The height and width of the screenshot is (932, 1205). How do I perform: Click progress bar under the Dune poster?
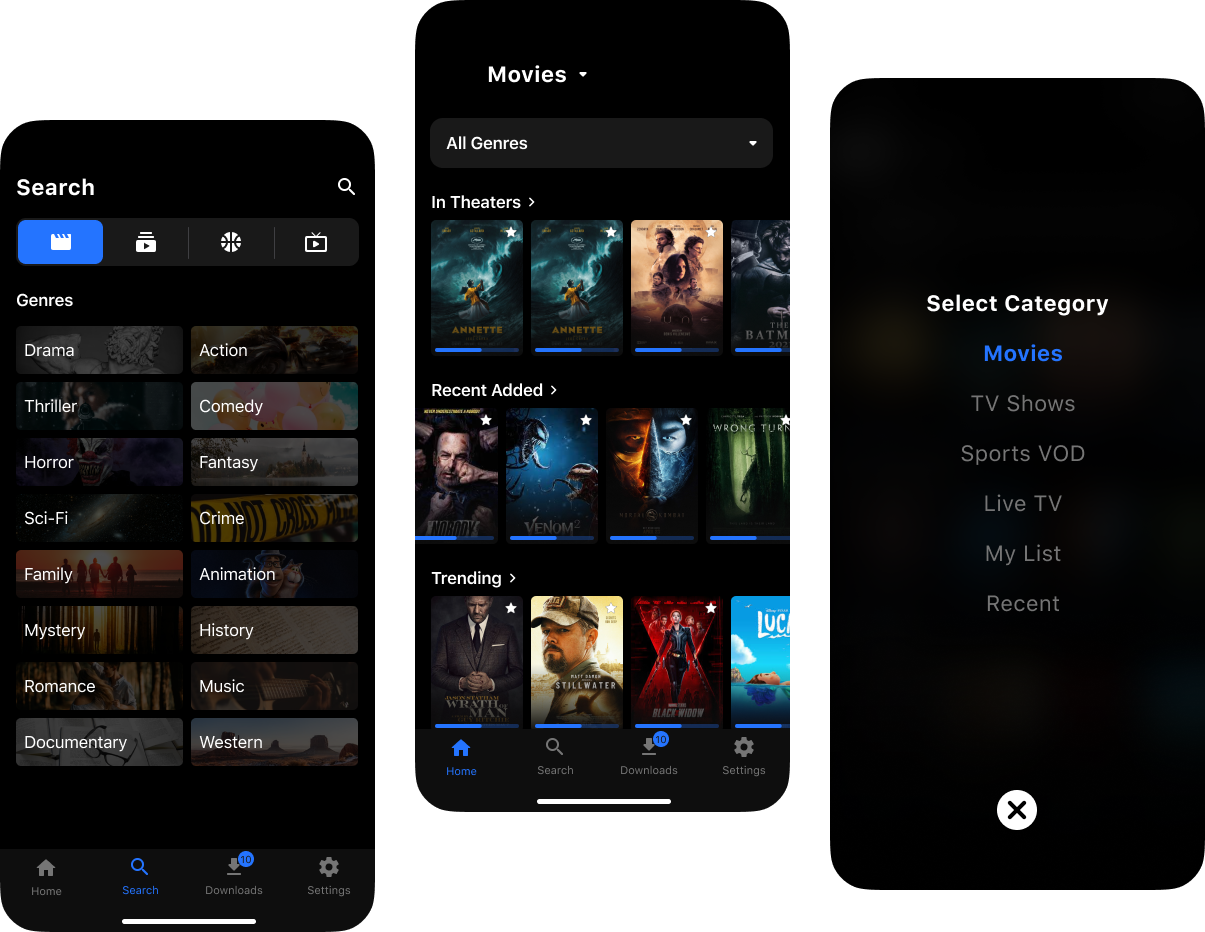click(x=677, y=350)
